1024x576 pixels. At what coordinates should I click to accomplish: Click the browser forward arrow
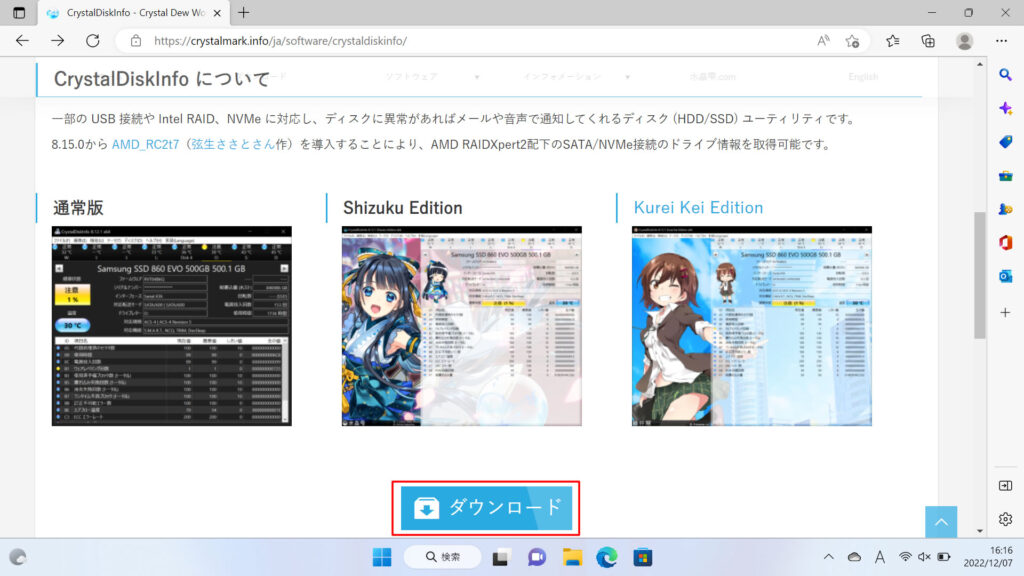57,40
